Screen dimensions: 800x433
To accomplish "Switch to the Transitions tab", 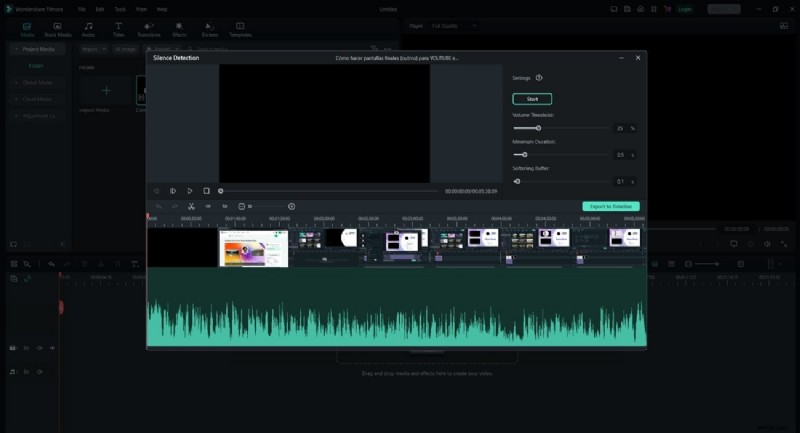I will pos(148,30).
